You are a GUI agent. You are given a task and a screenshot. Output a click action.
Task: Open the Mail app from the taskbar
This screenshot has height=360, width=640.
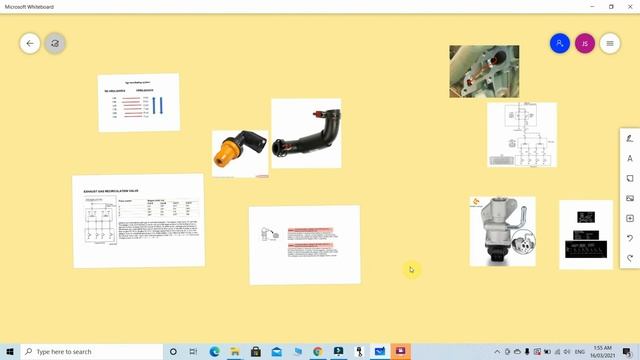click(x=276, y=351)
